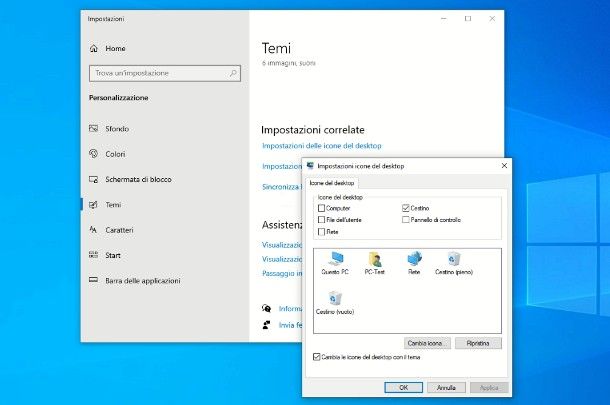Click the Cambia icona button

[x=427, y=343]
